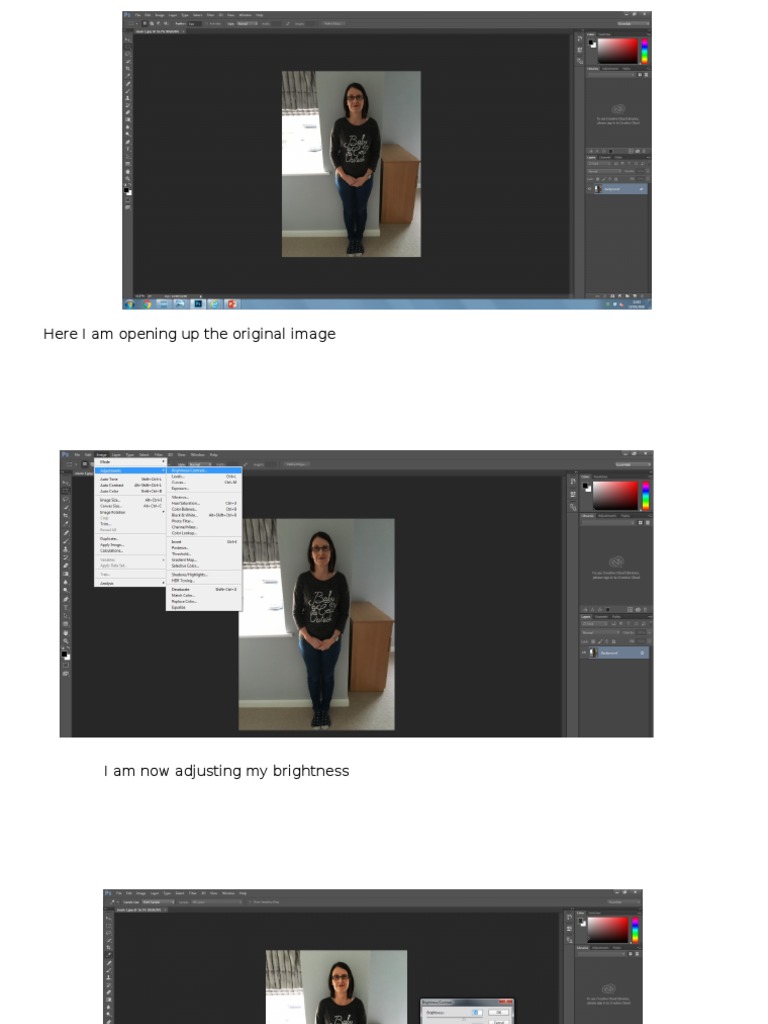The image size is (768, 1024).
Task: Select the Clone Stamp tool in the brightness-adjusting screenshot
Action: [x=65, y=549]
